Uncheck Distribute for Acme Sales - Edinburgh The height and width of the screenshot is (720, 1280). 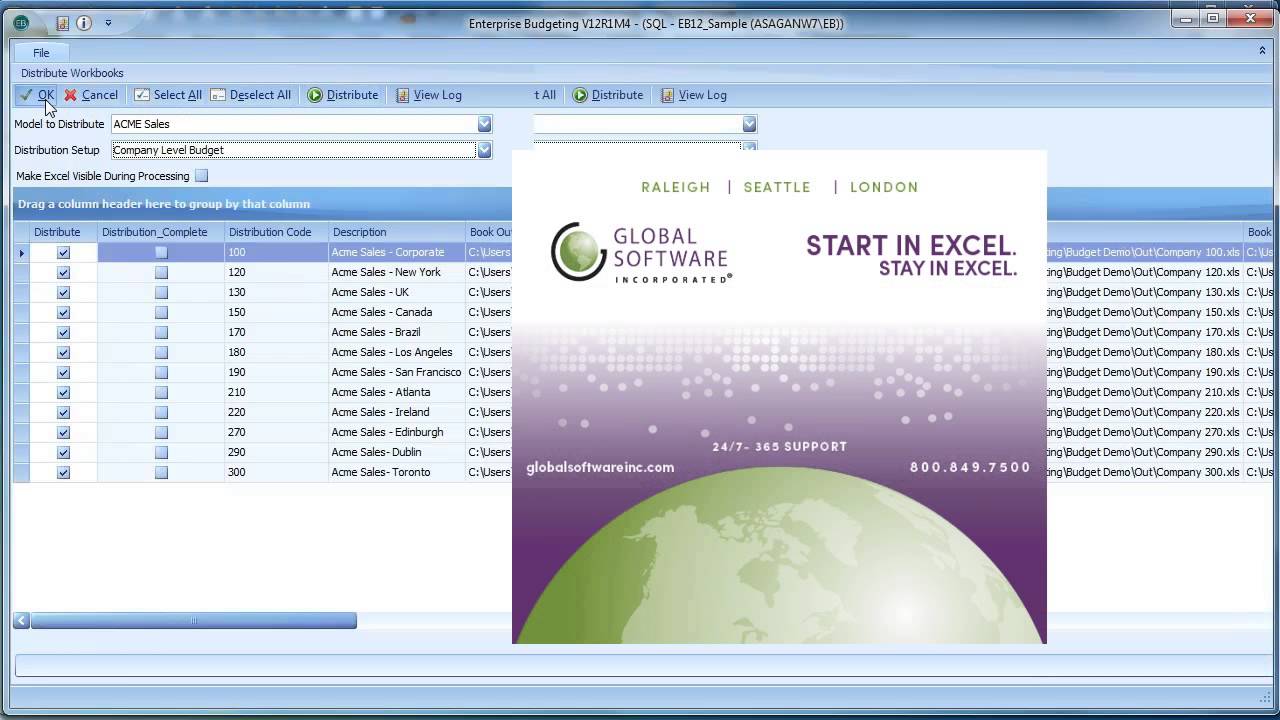(64, 432)
